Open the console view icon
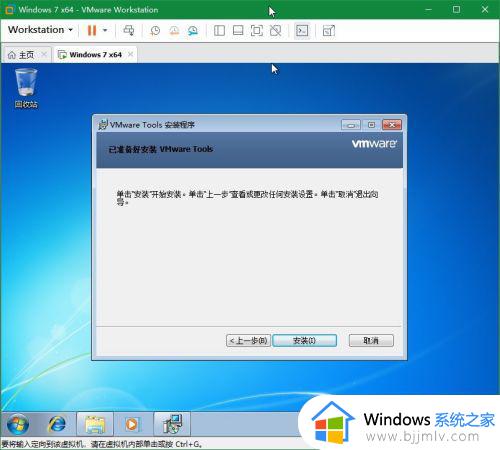The width and height of the screenshot is (500, 450). pos(302,31)
